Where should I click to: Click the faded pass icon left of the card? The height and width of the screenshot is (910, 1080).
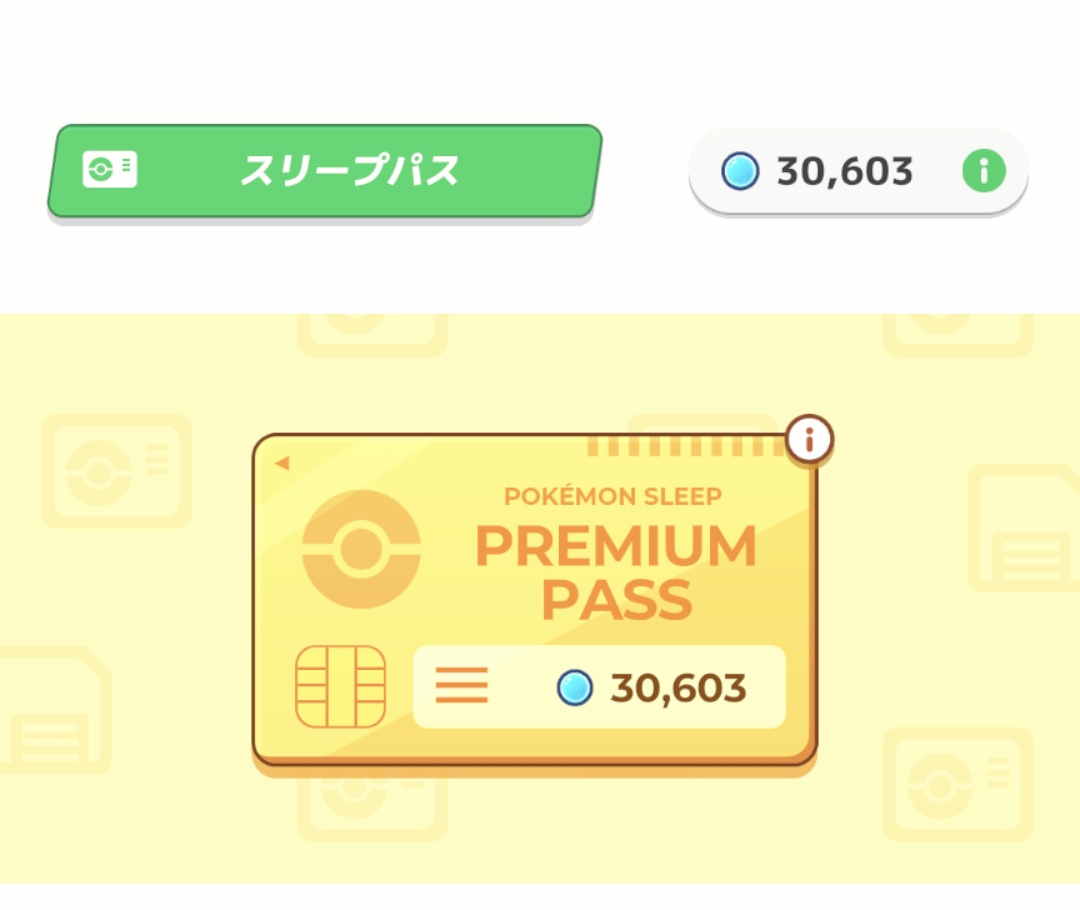coord(116,472)
